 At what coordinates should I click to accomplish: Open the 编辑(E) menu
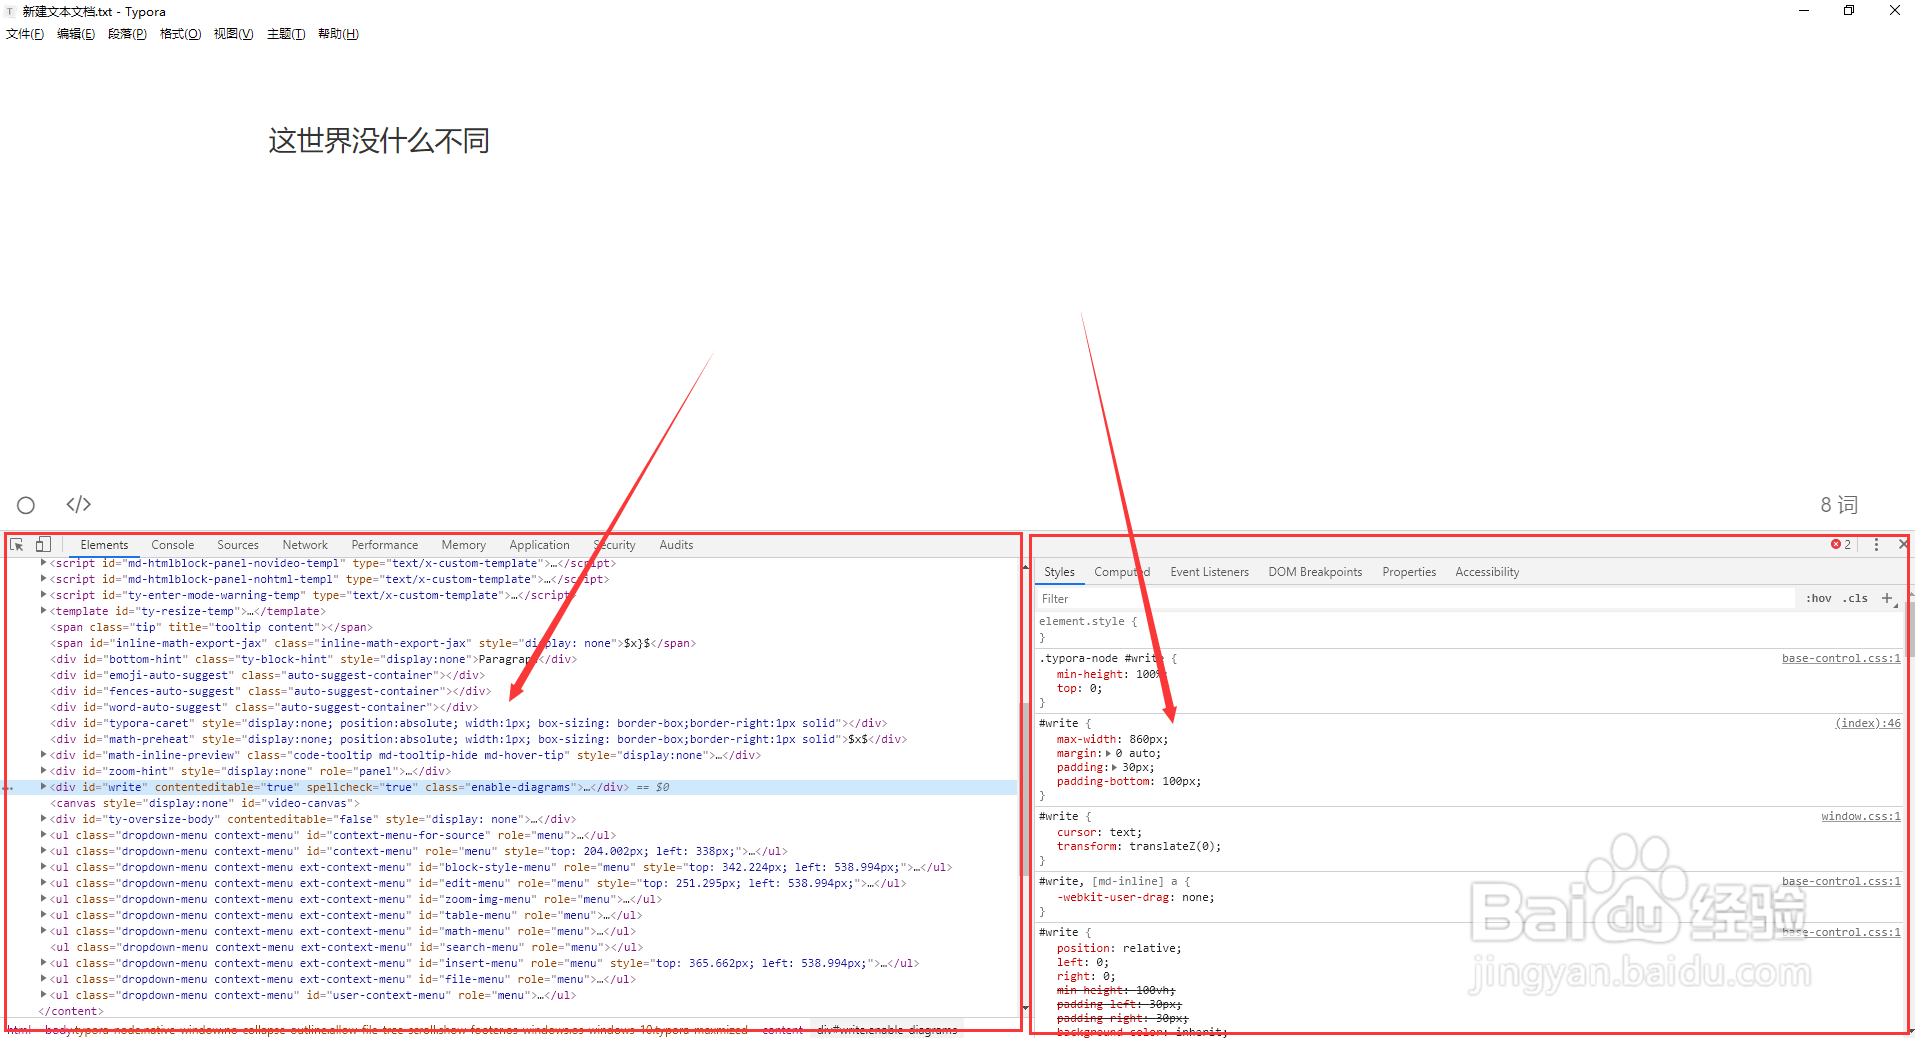click(x=76, y=34)
